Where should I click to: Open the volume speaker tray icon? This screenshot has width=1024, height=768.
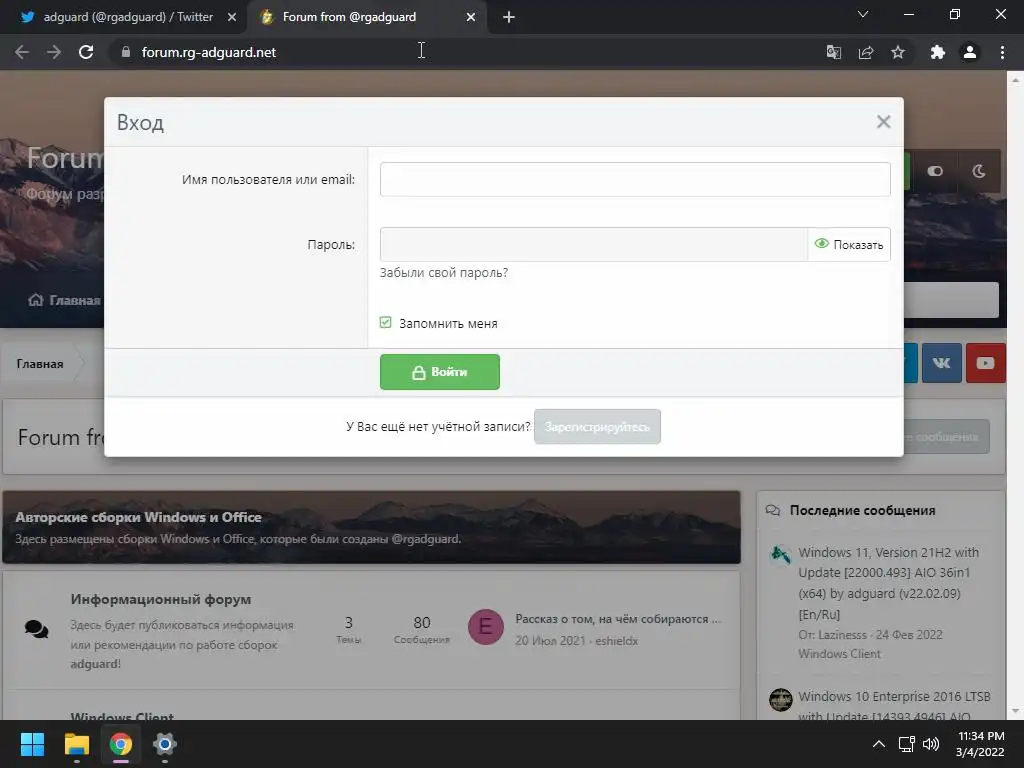tap(931, 744)
